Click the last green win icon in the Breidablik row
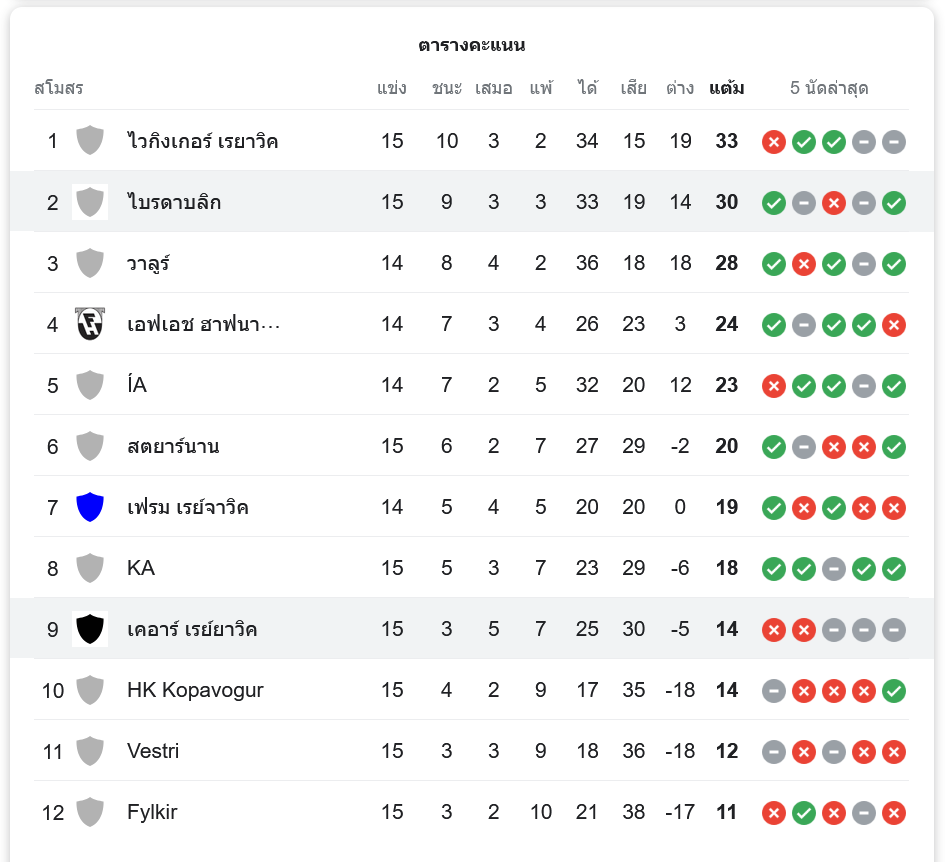This screenshot has height=862, width=945. [x=894, y=203]
